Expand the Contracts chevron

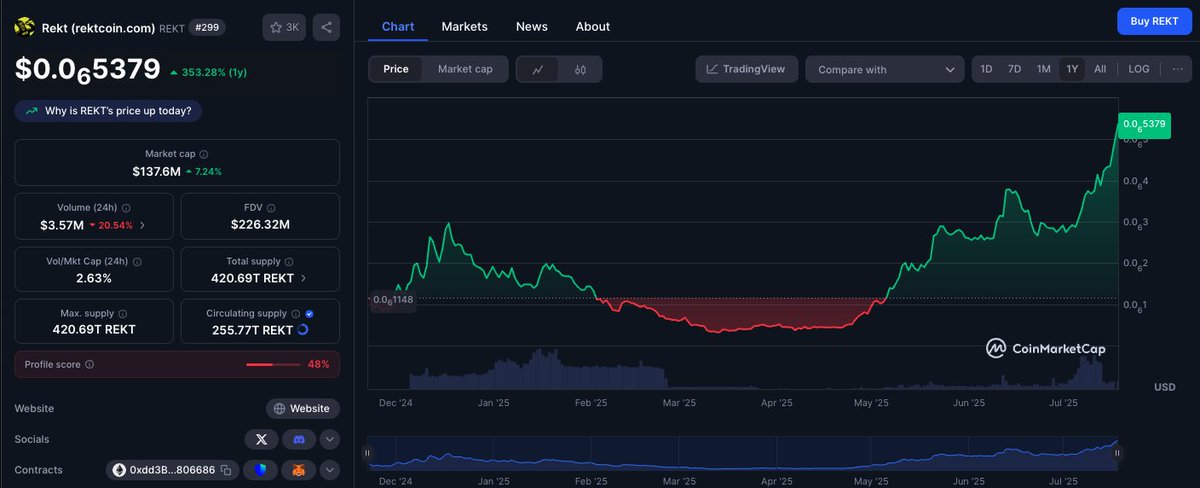pyautogui.click(x=330, y=470)
